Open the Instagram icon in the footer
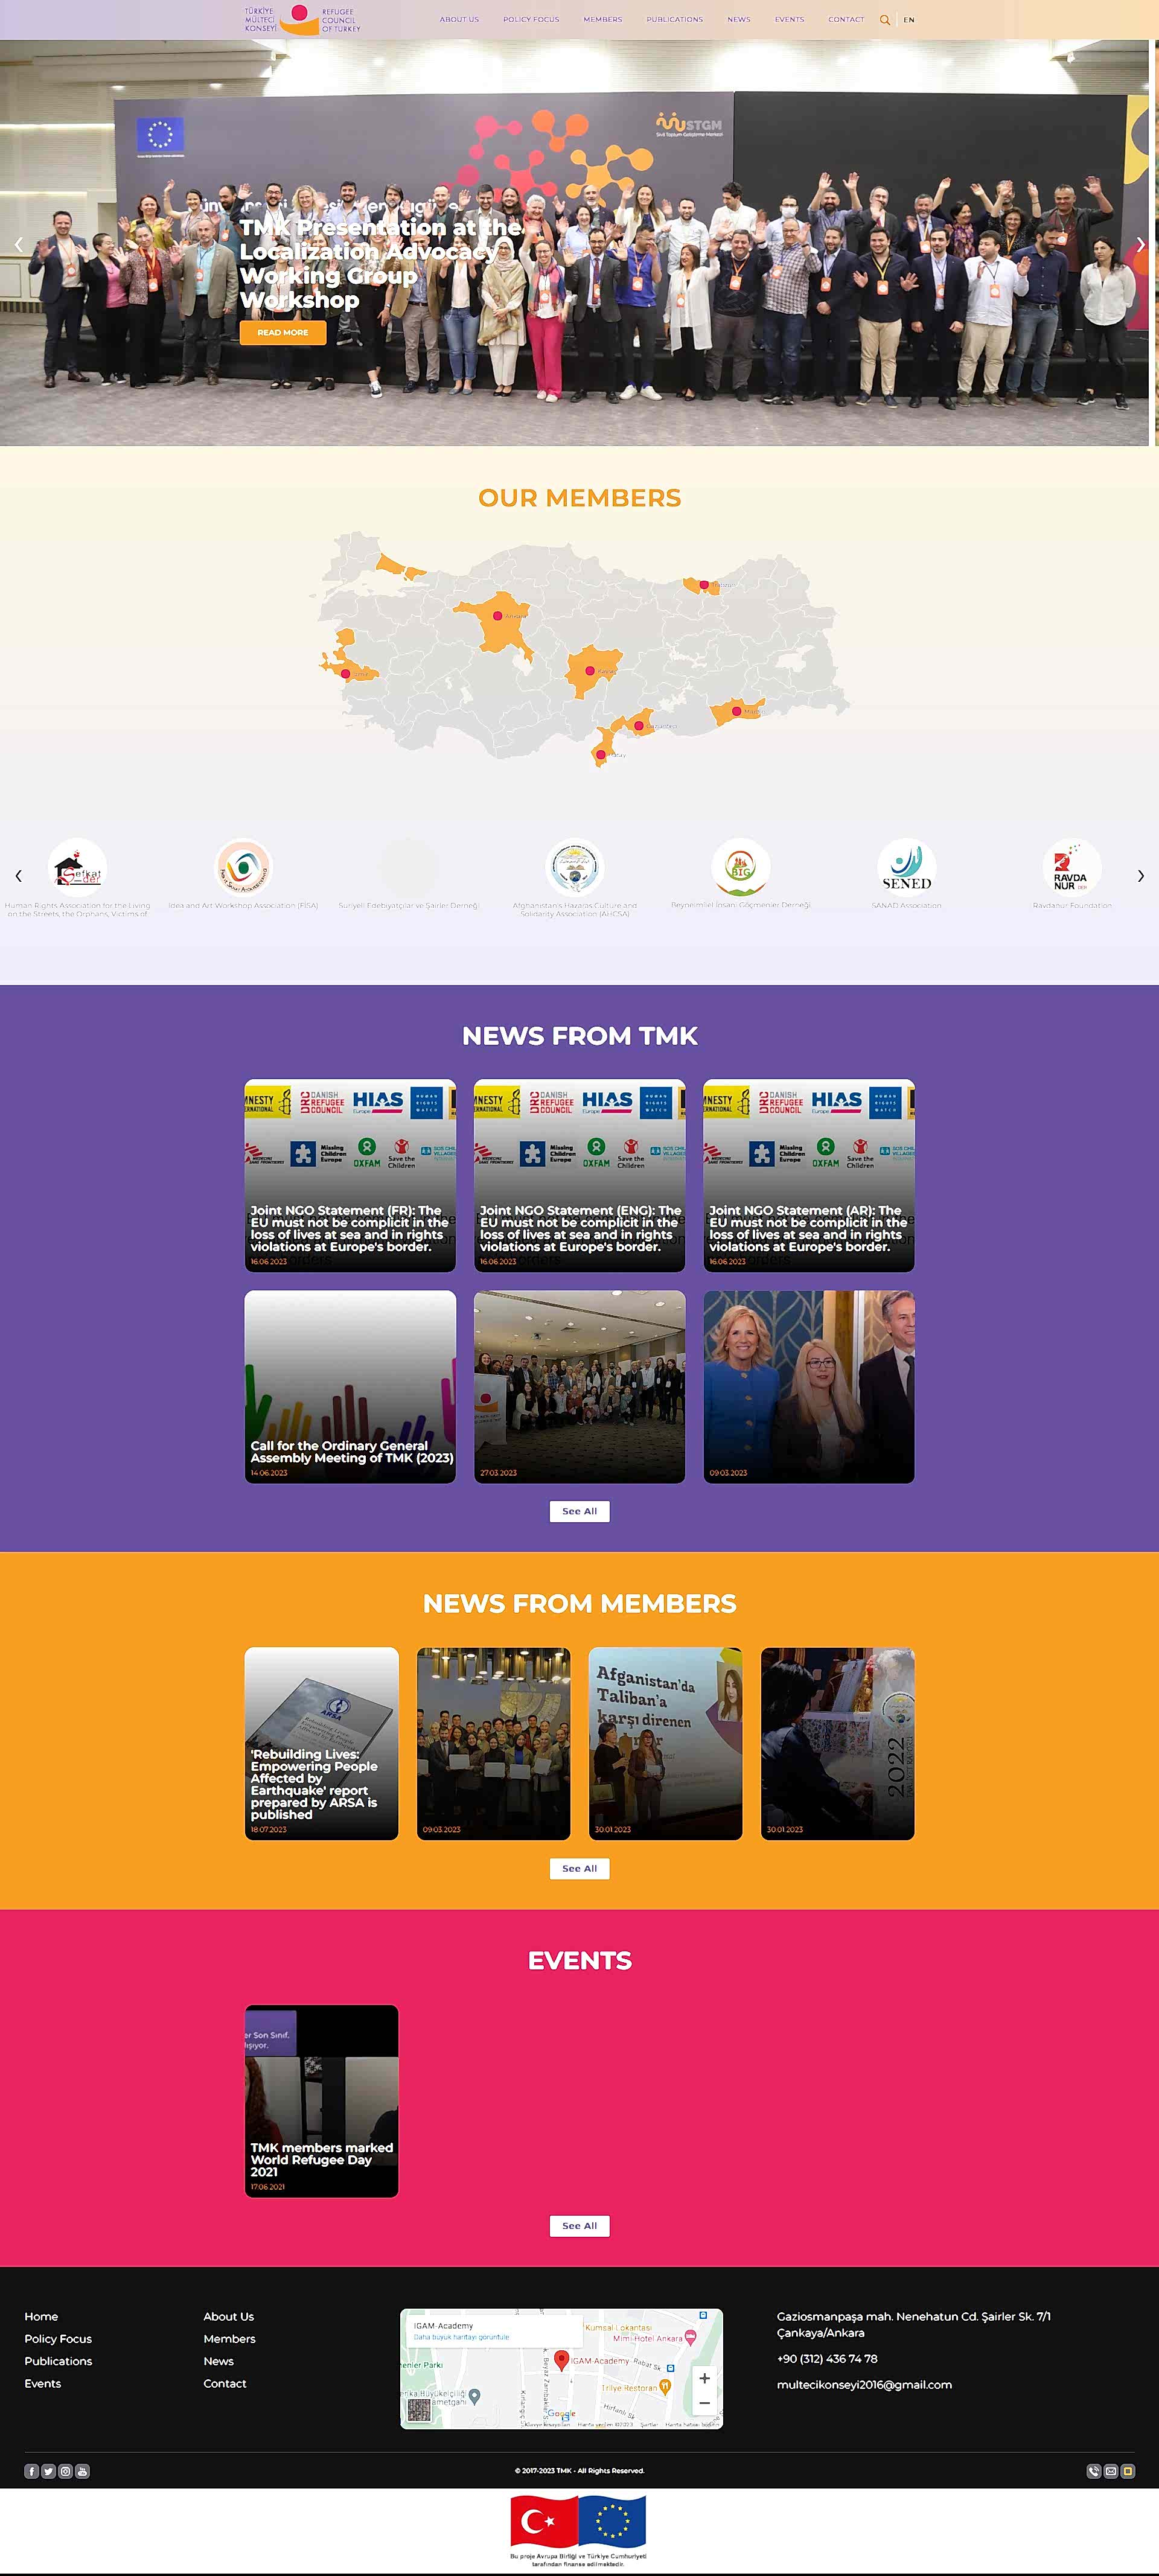1159x2576 pixels. (x=65, y=2471)
